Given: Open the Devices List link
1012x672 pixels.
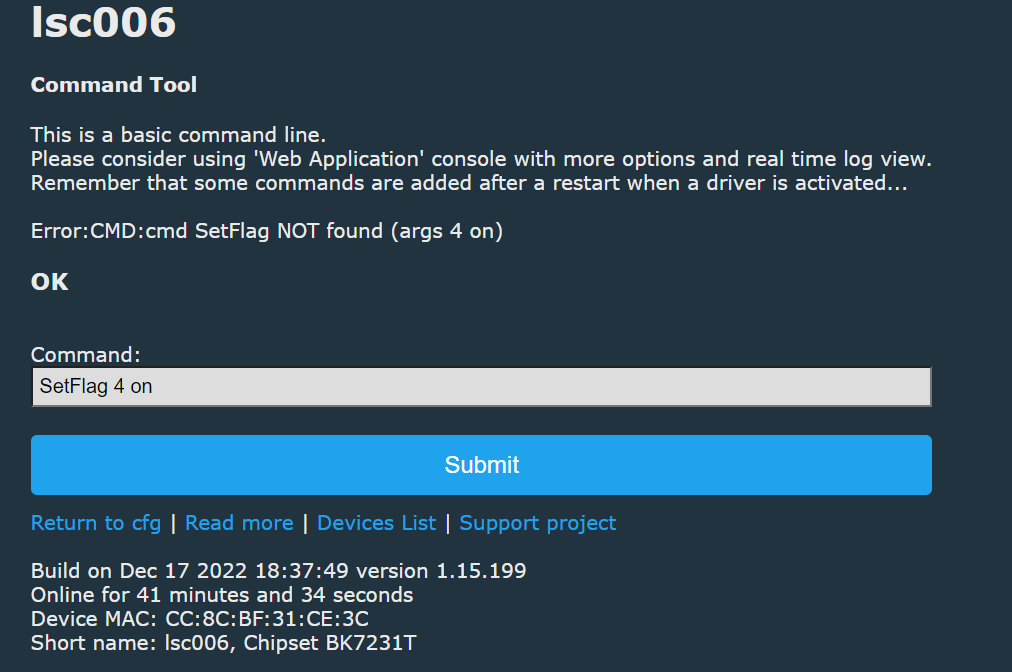Looking at the screenshot, I should coord(376,523).
